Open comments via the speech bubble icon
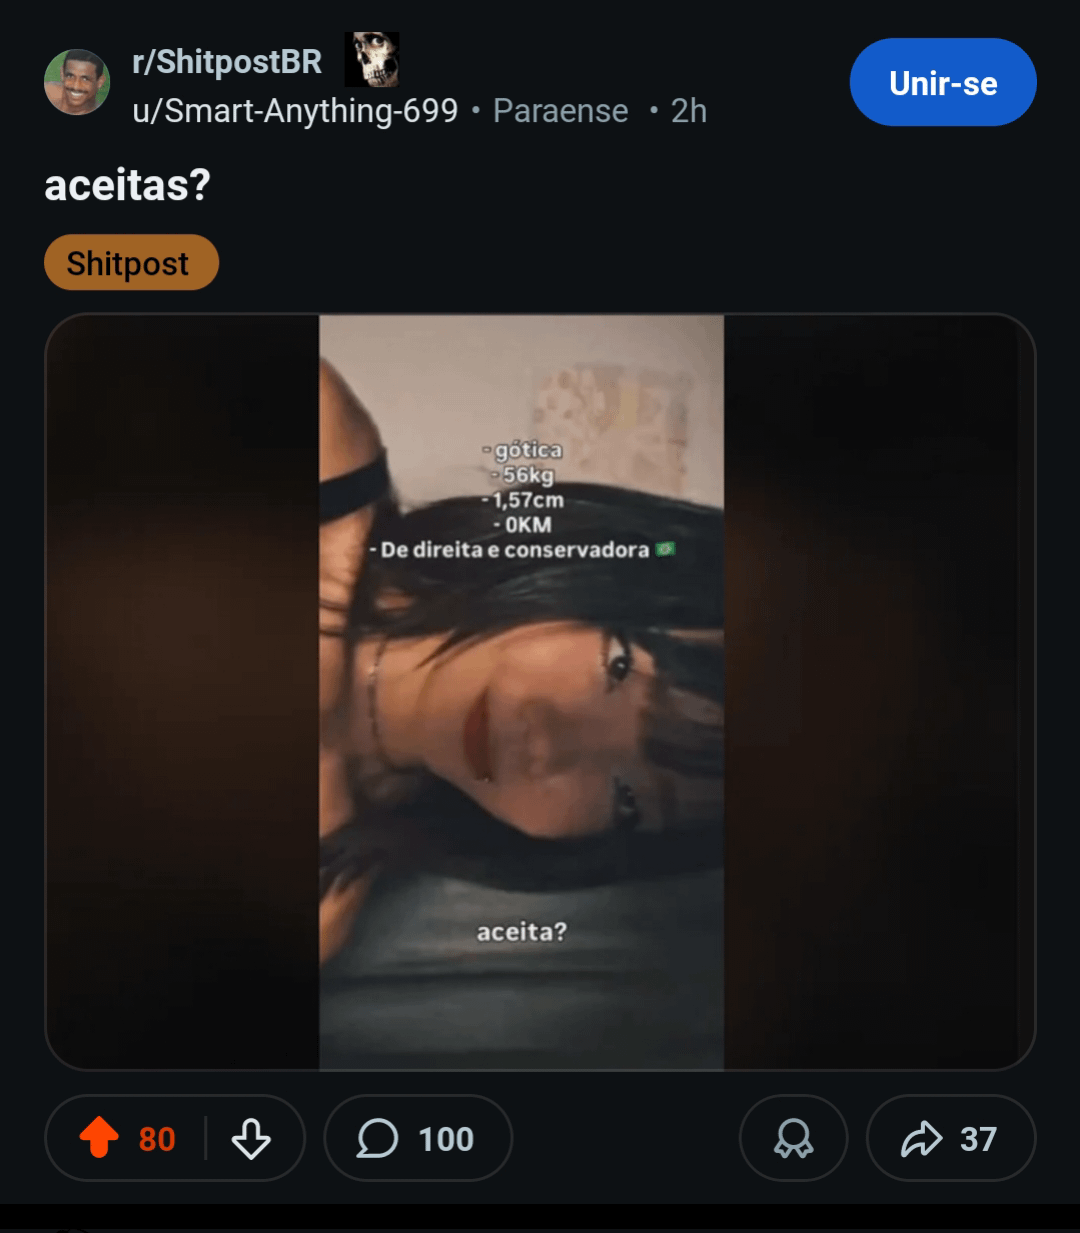 pyautogui.click(x=377, y=1138)
